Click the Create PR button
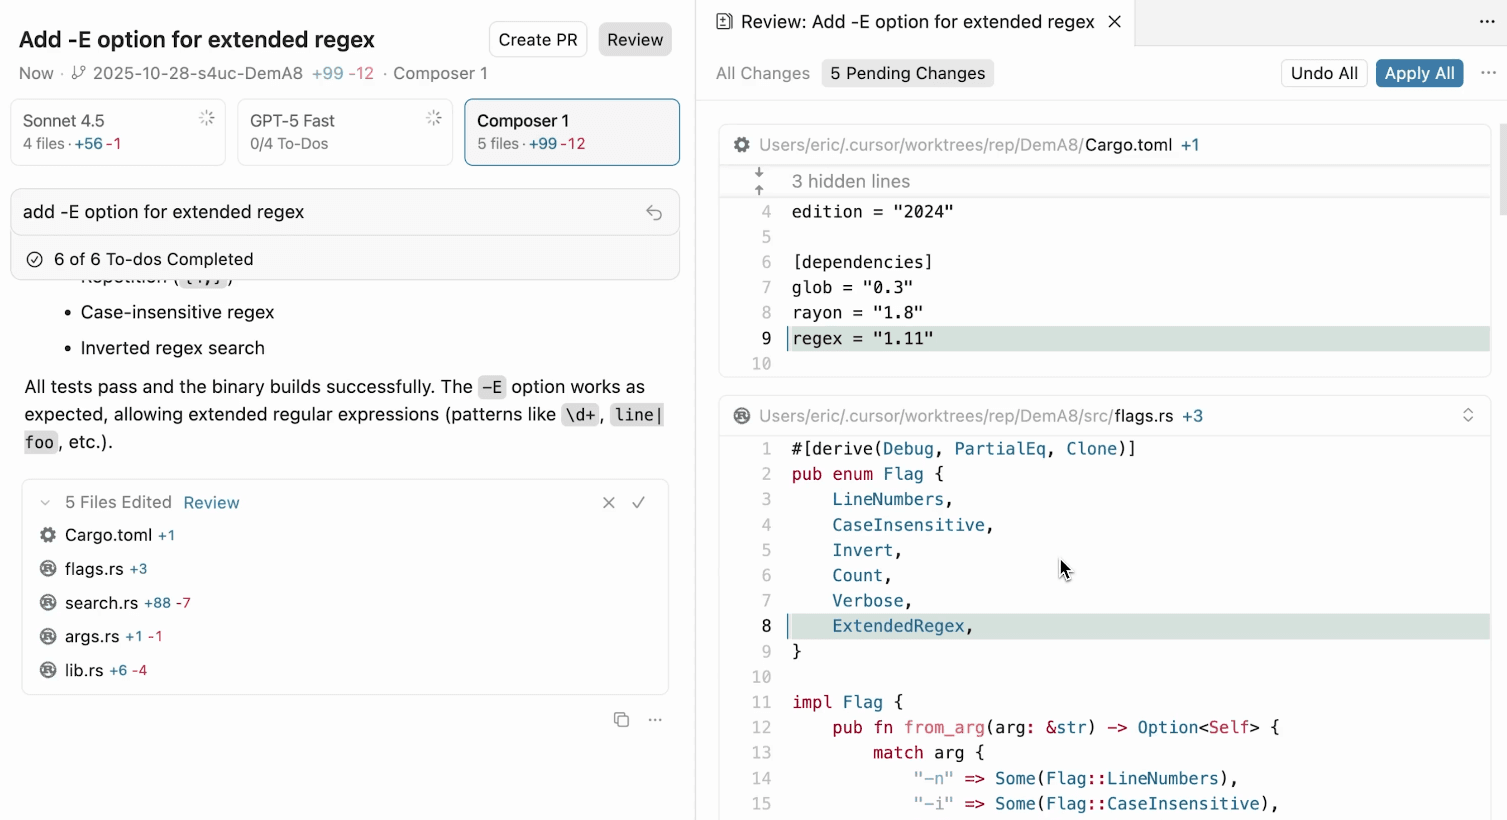This screenshot has height=820, width=1507. point(538,40)
